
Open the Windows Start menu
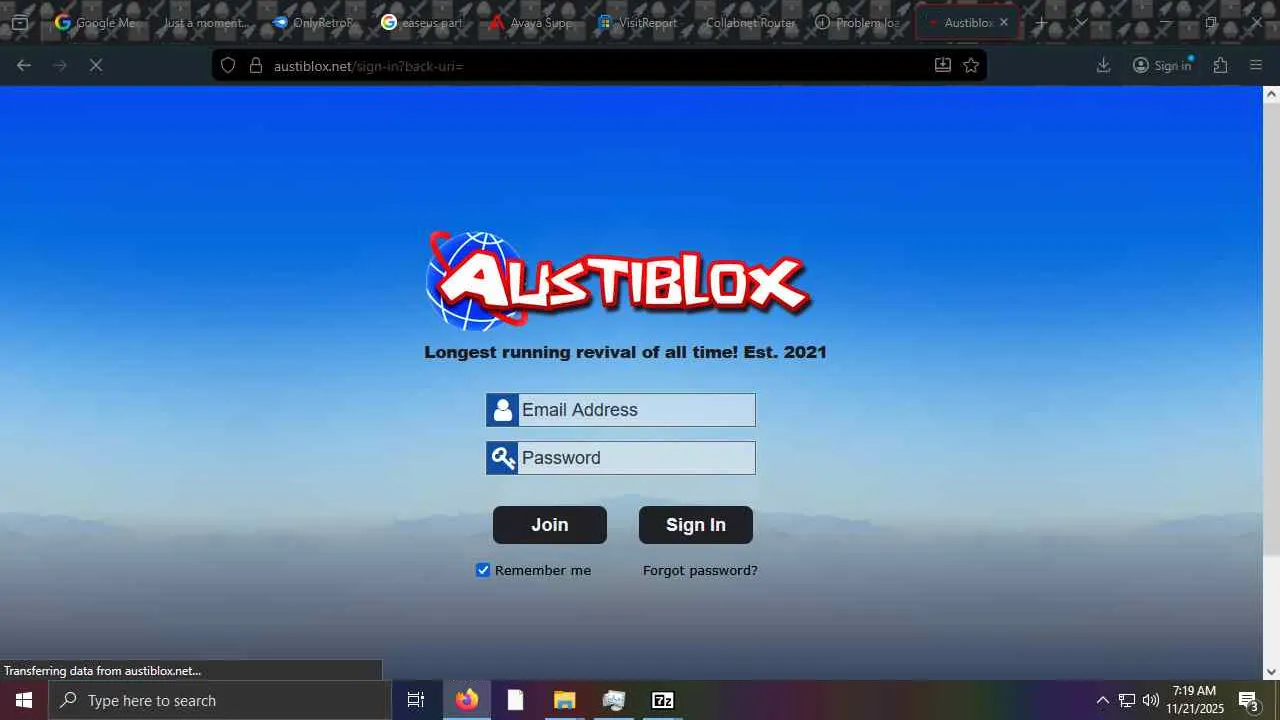pyautogui.click(x=24, y=700)
